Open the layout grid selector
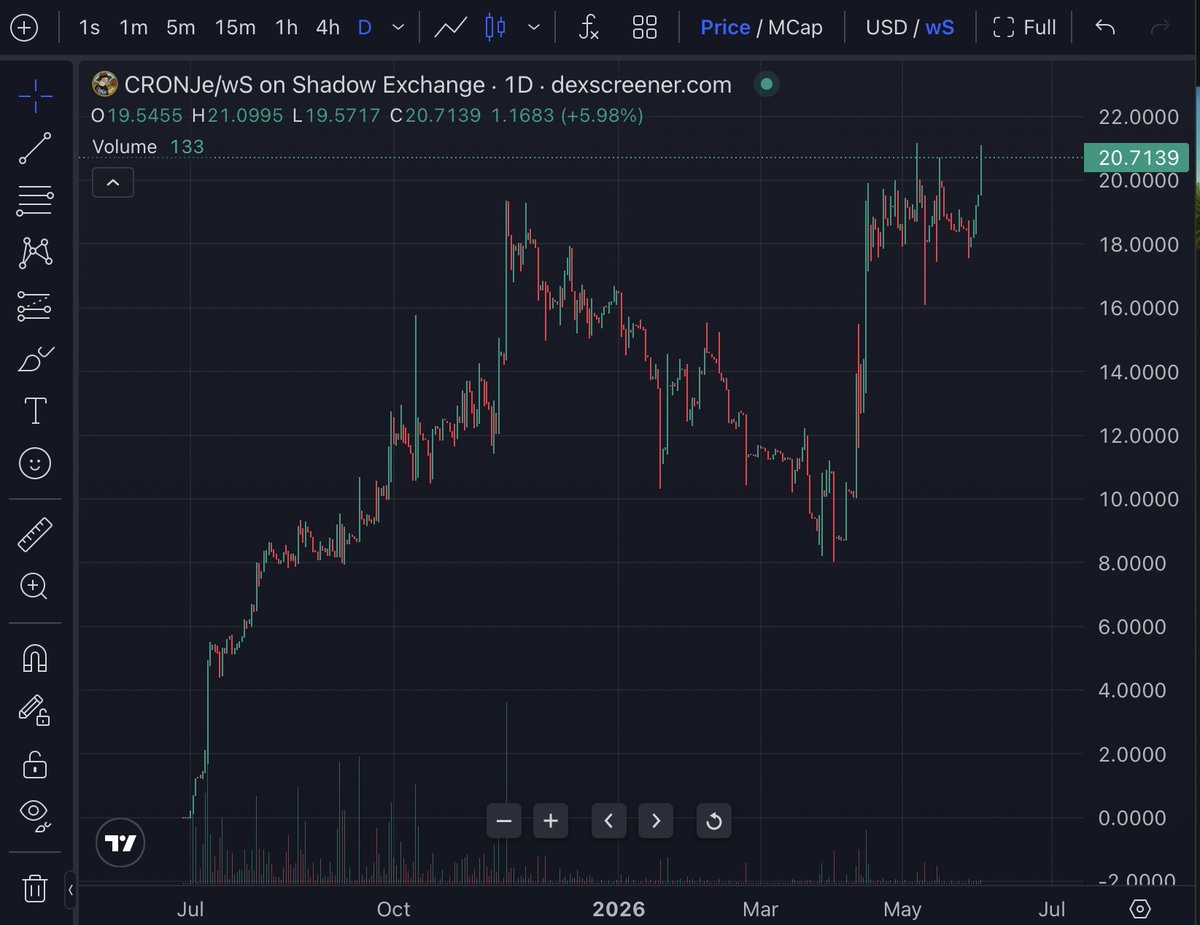The image size is (1200, 925). coord(645,28)
